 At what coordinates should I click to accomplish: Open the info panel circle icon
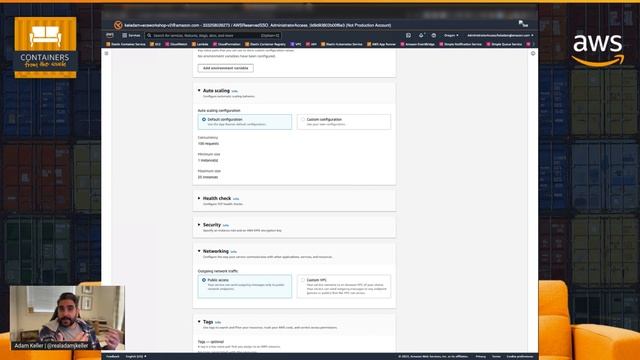tap(533, 53)
